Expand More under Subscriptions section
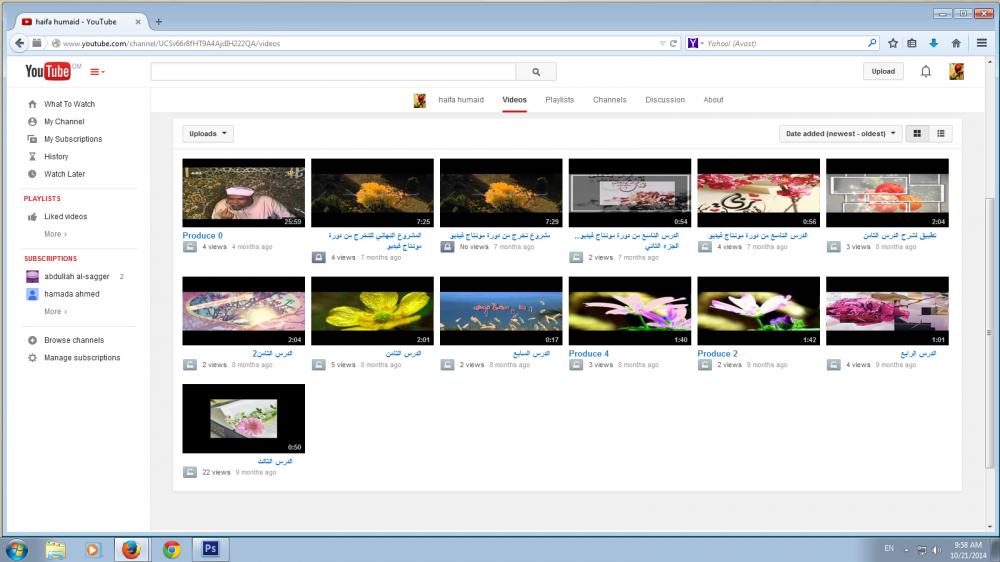 tap(55, 311)
